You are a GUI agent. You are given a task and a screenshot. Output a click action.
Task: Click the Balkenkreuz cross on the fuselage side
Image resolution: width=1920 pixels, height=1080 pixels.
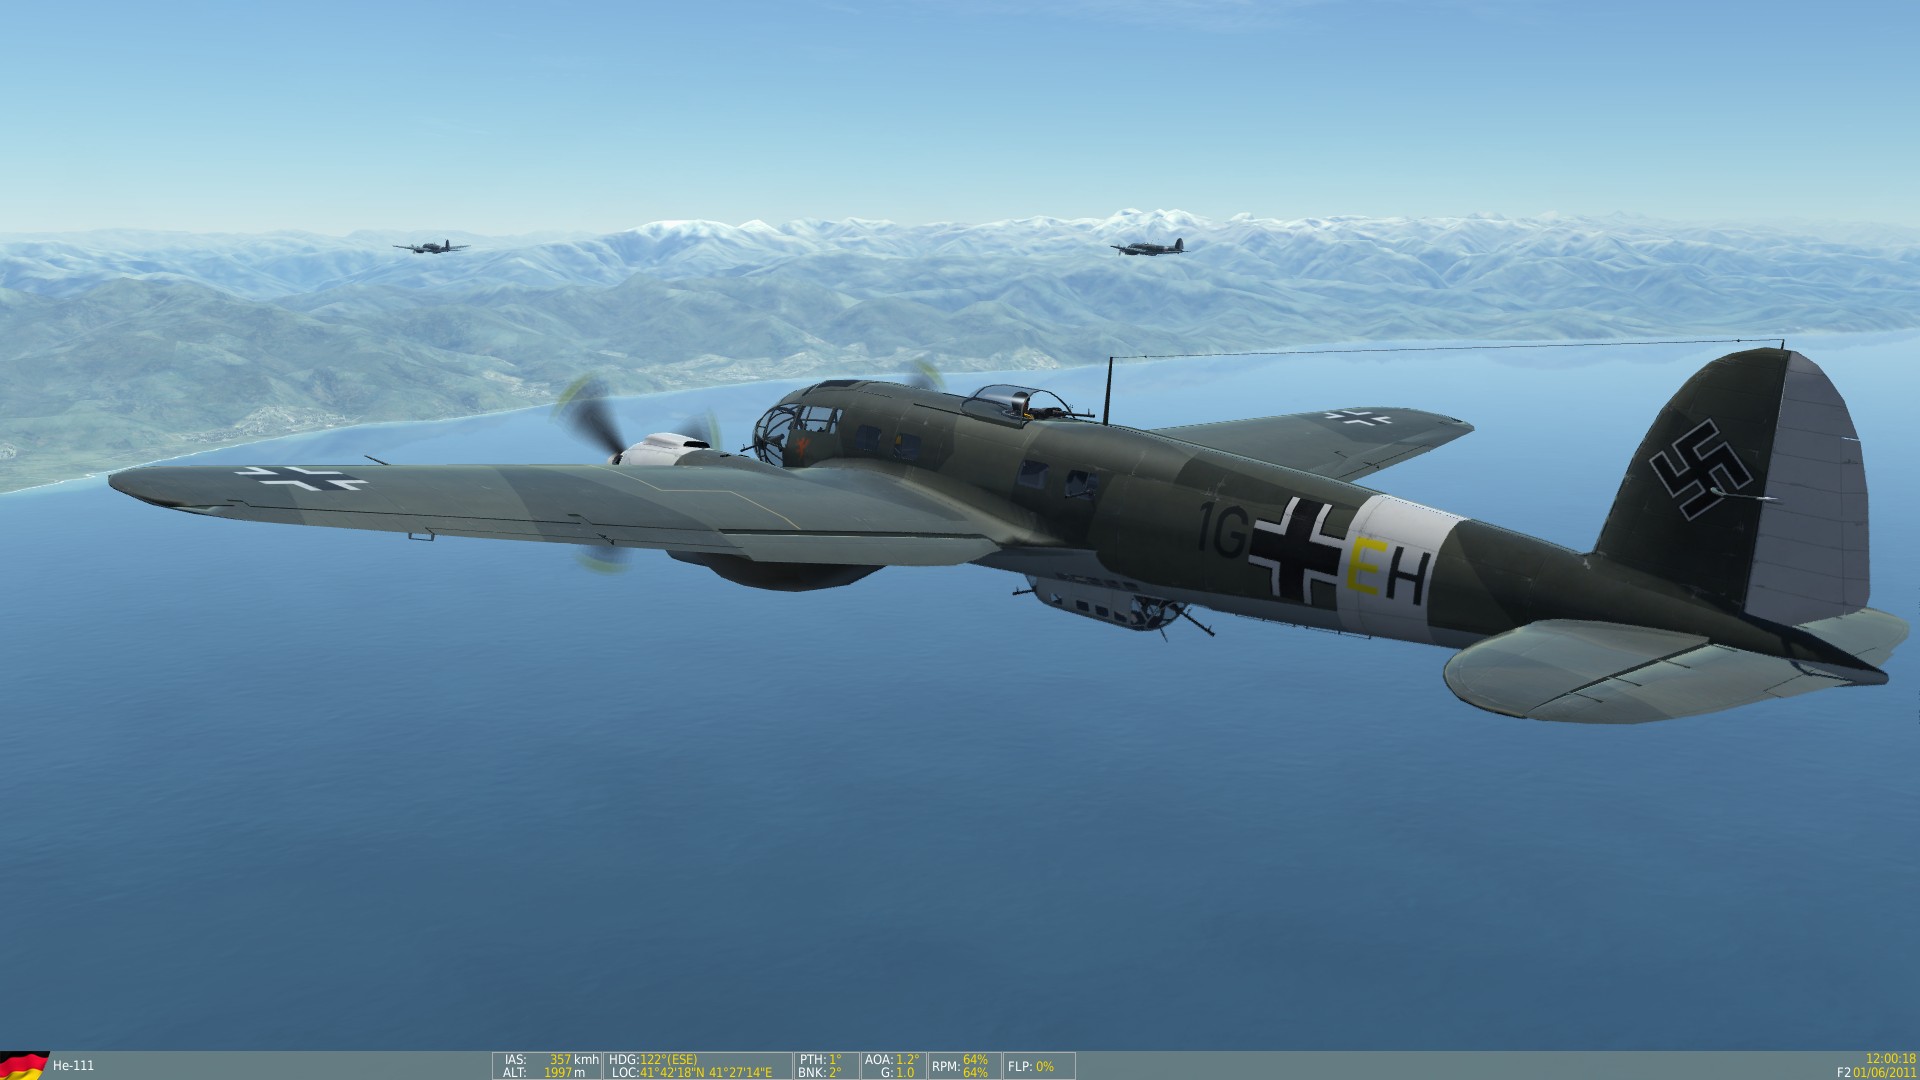click(x=1297, y=550)
